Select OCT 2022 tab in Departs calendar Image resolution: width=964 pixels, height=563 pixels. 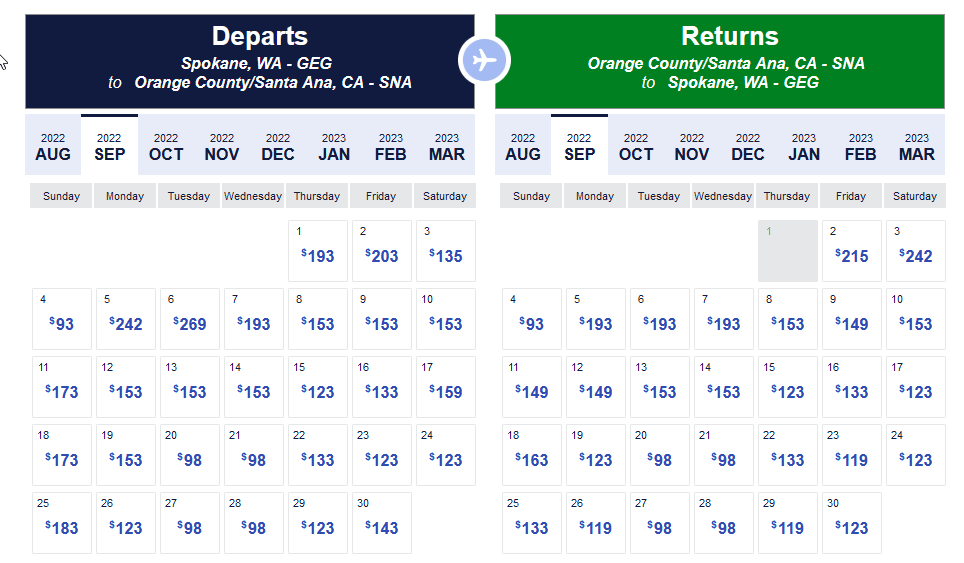[166, 146]
